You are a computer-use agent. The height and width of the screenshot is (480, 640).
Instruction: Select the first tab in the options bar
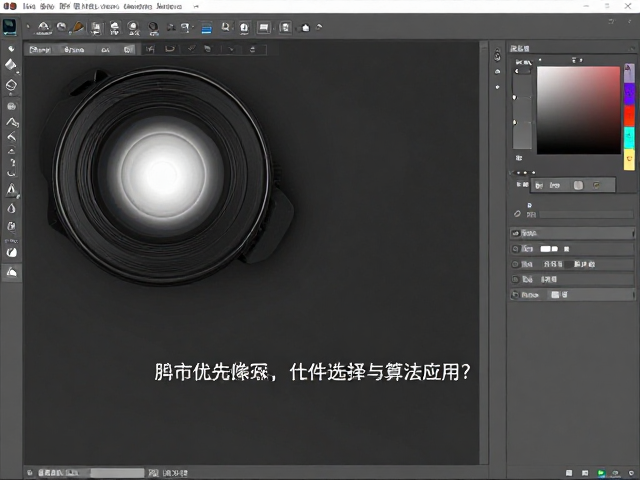point(40,49)
